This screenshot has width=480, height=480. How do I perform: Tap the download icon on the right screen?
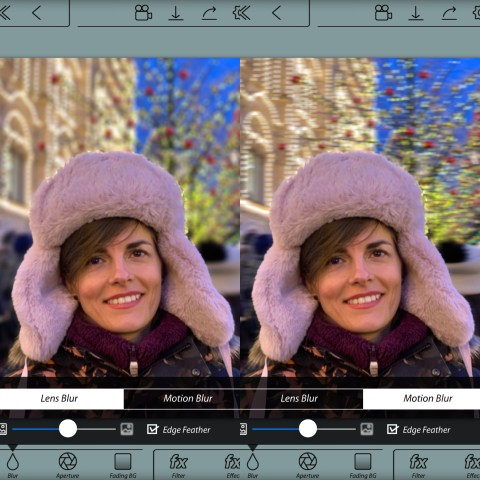[x=416, y=13]
